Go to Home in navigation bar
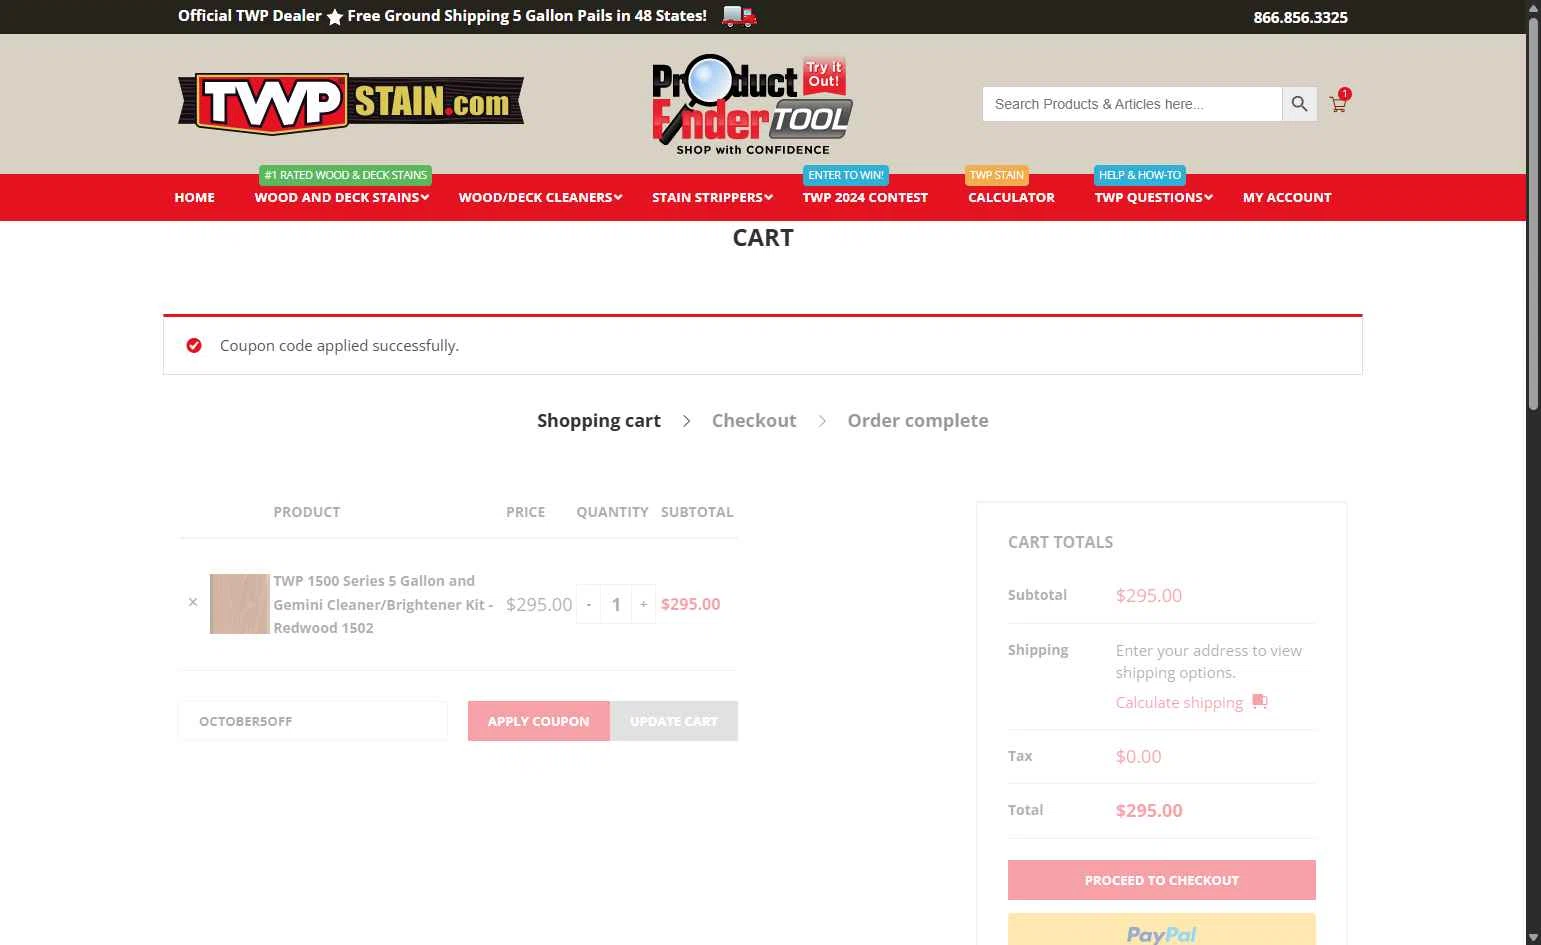1541x945 pixels. tap(194, 197)
